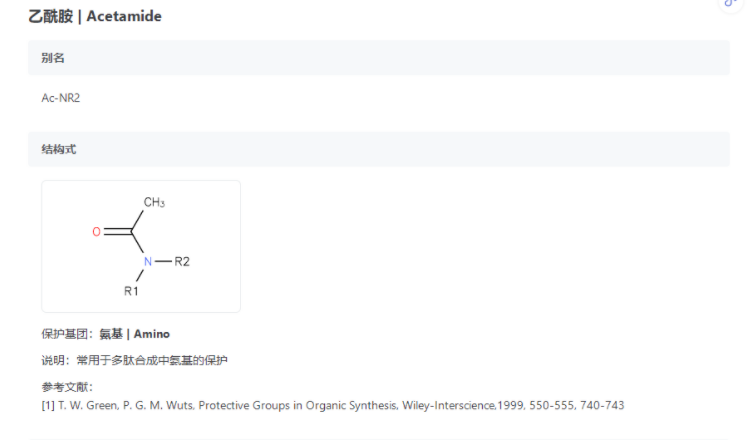The width and height of the screenshot is (749, 444).
Task: Click the red oxygen atom in structure
Action: [x=96, y=232]
